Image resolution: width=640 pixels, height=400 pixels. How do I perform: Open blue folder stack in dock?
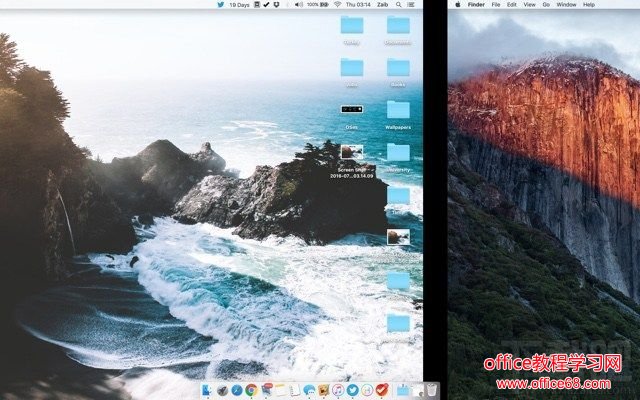pyautogui.click(x=403, y=390)
